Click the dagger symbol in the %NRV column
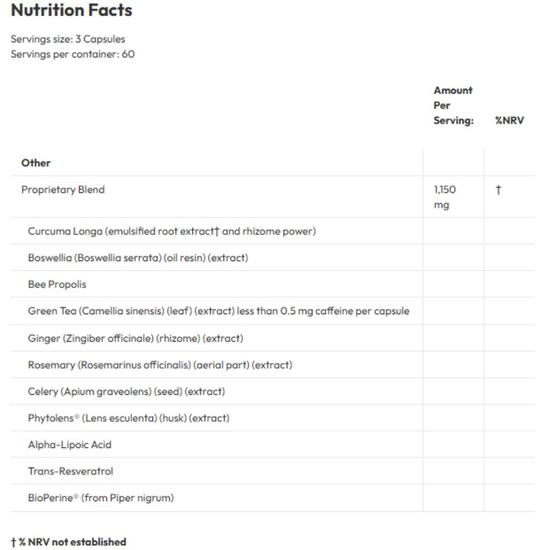This screenshot has height=550, width=550. (498, 190)
